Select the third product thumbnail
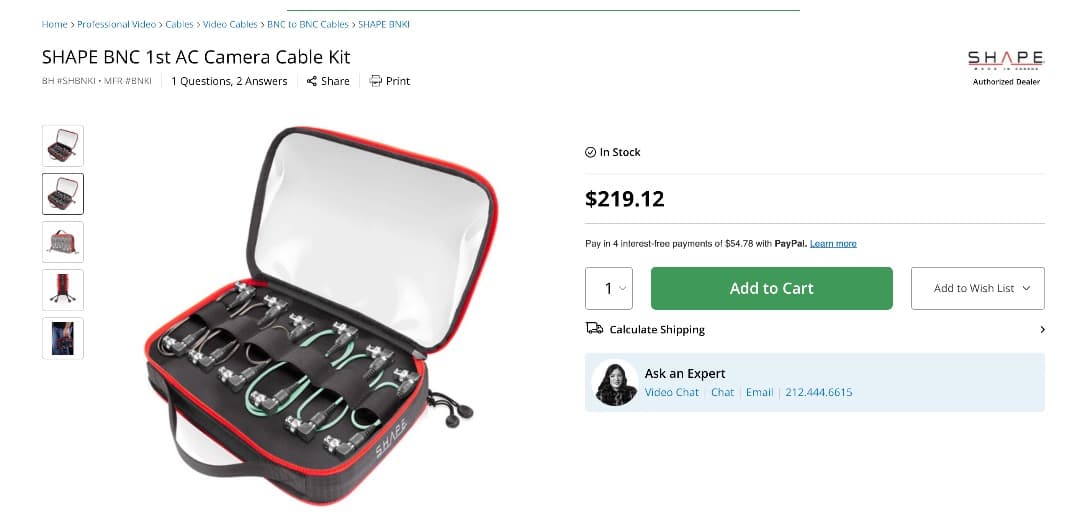1080x520 pixels. coord(63,242)
